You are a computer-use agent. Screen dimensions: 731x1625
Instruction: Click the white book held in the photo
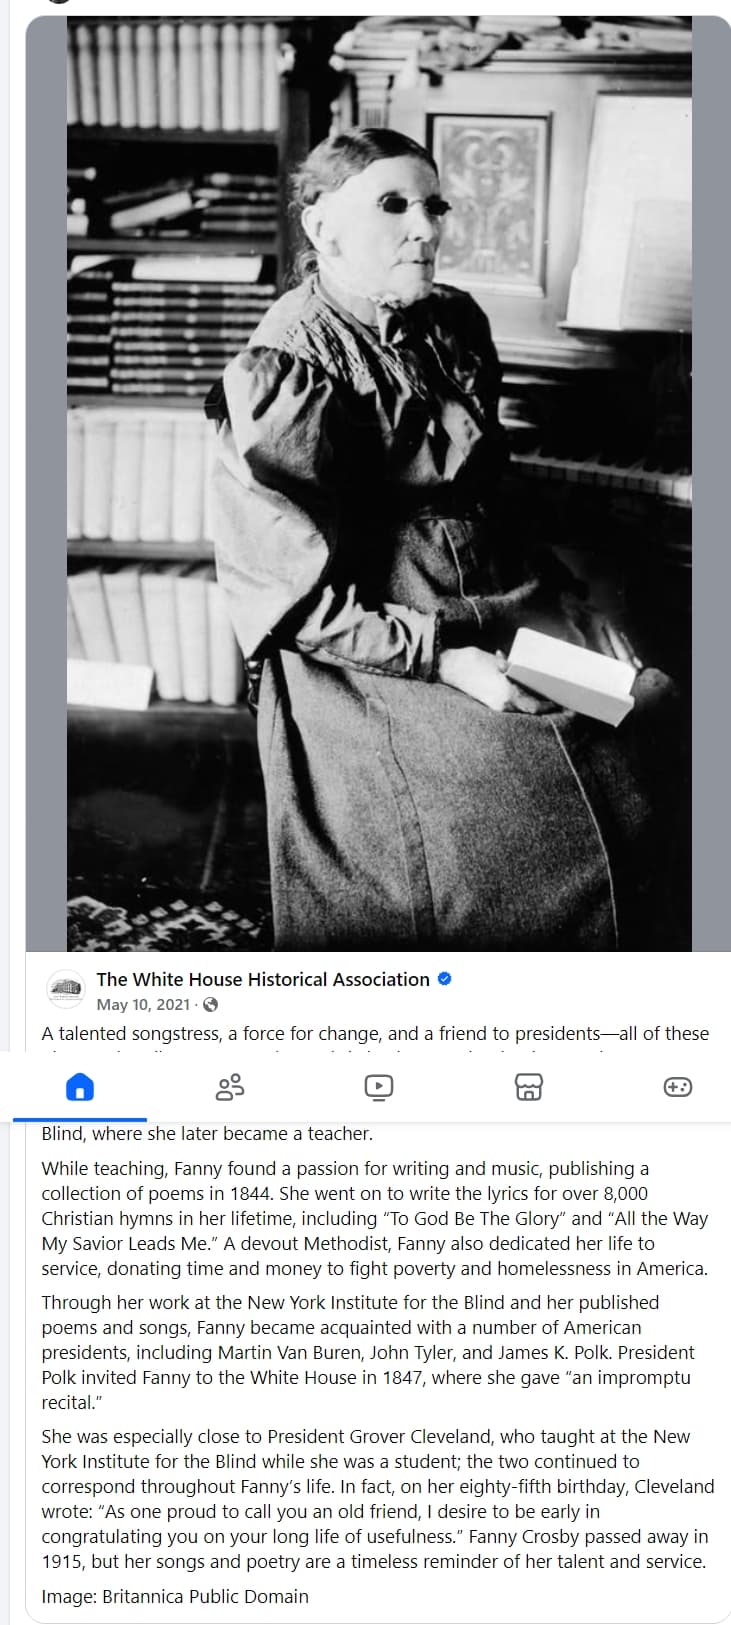pos(569,675)
